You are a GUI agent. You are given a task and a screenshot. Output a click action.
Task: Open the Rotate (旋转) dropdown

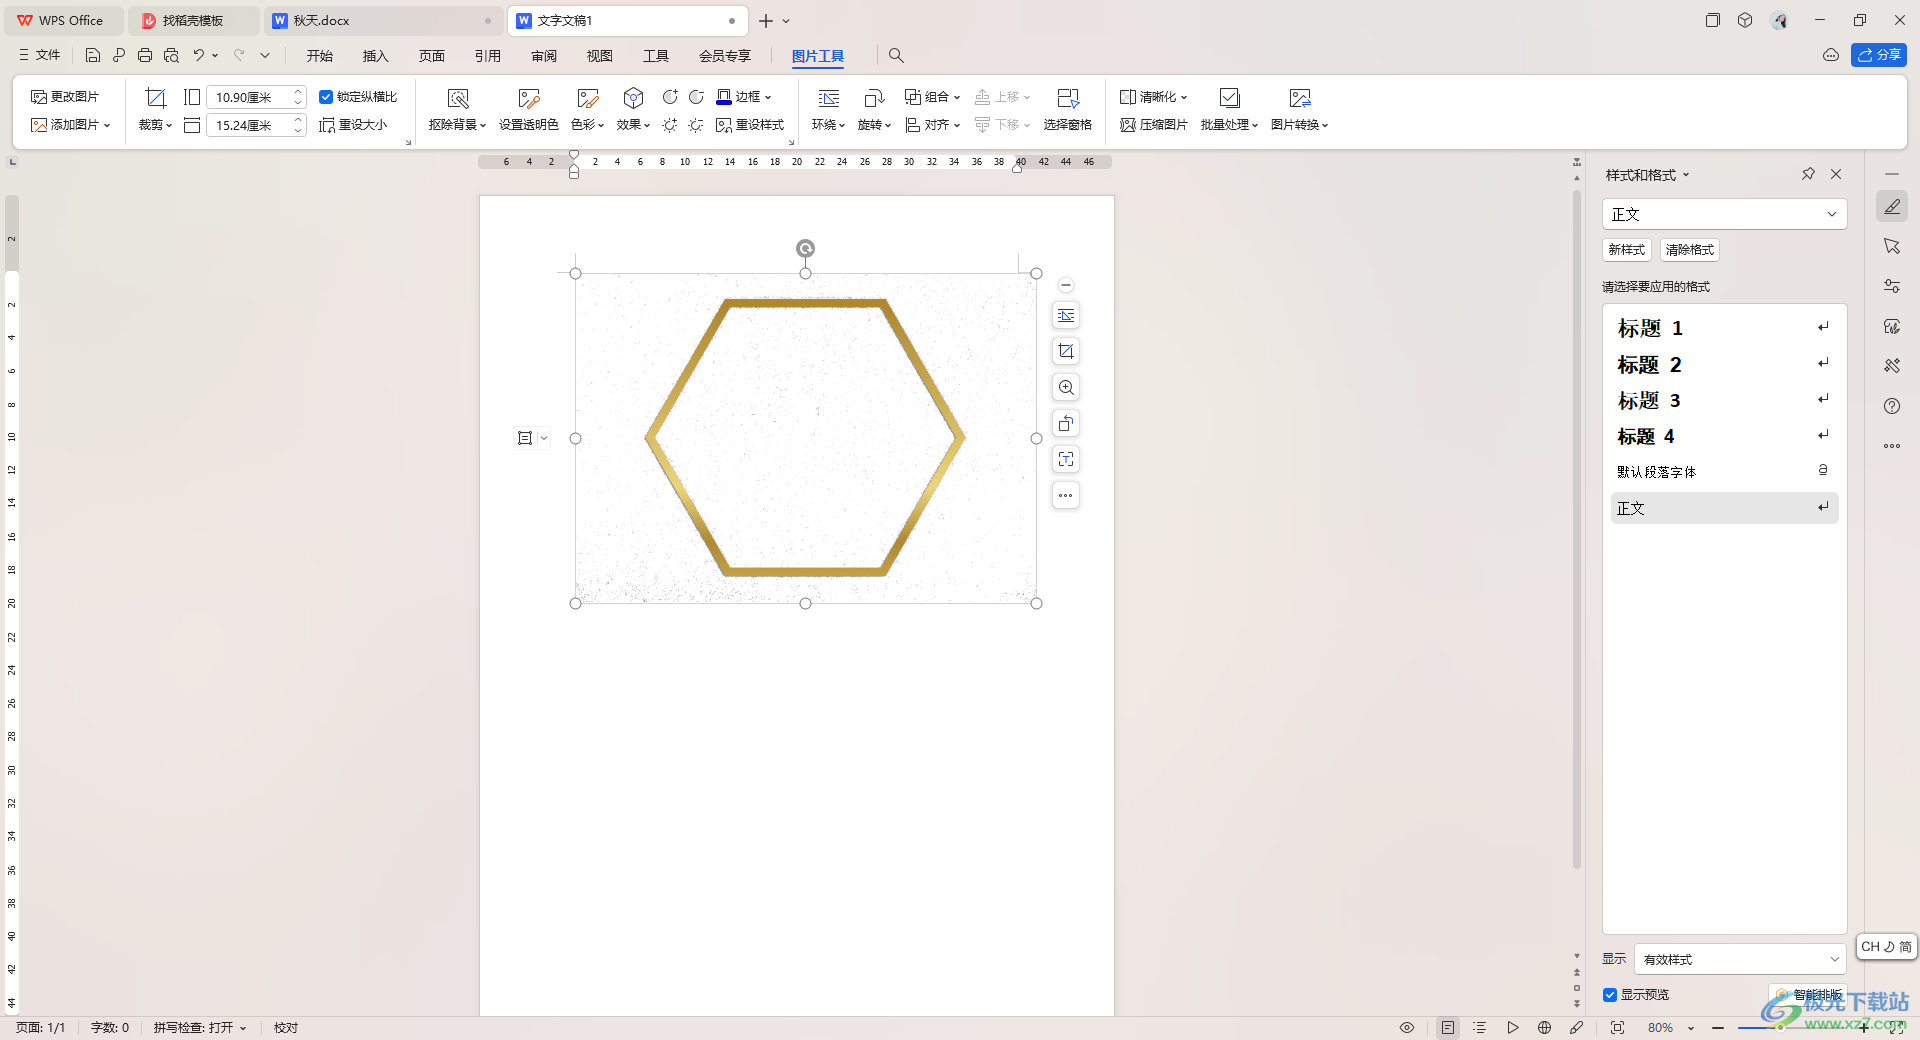(874, 110)
